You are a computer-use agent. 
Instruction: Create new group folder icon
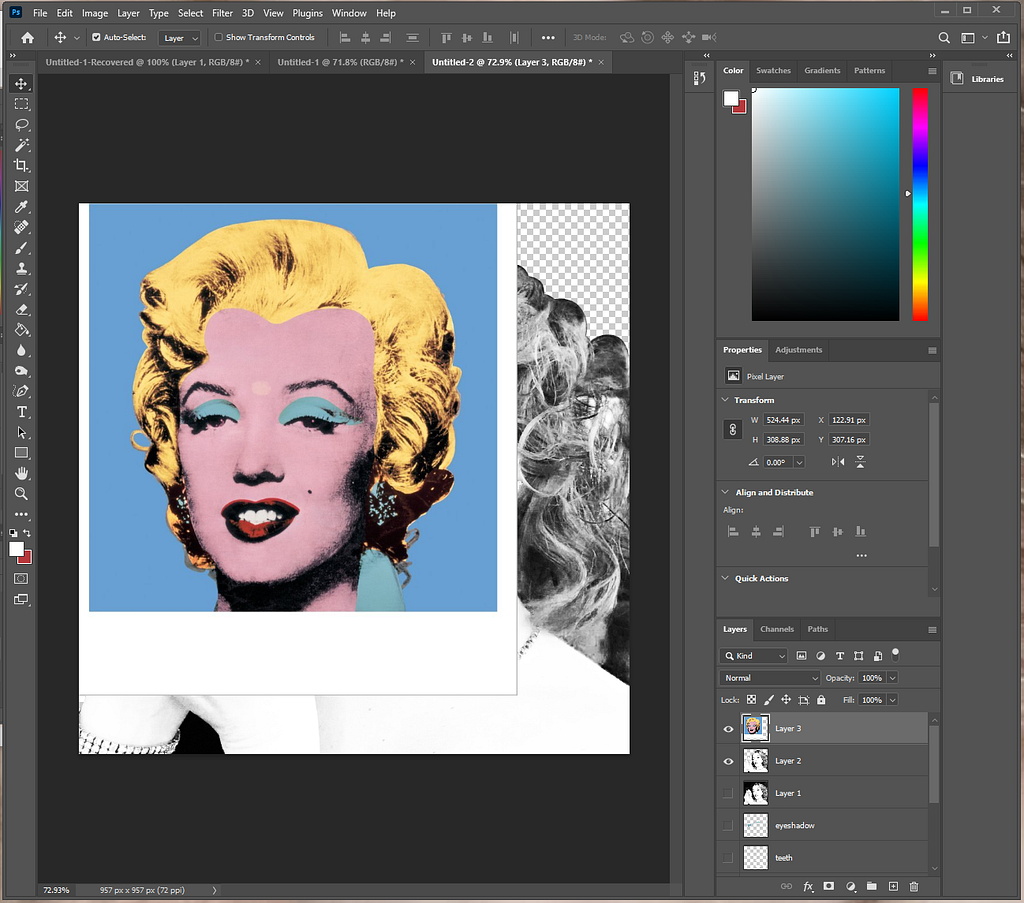[x=872, y=886]
